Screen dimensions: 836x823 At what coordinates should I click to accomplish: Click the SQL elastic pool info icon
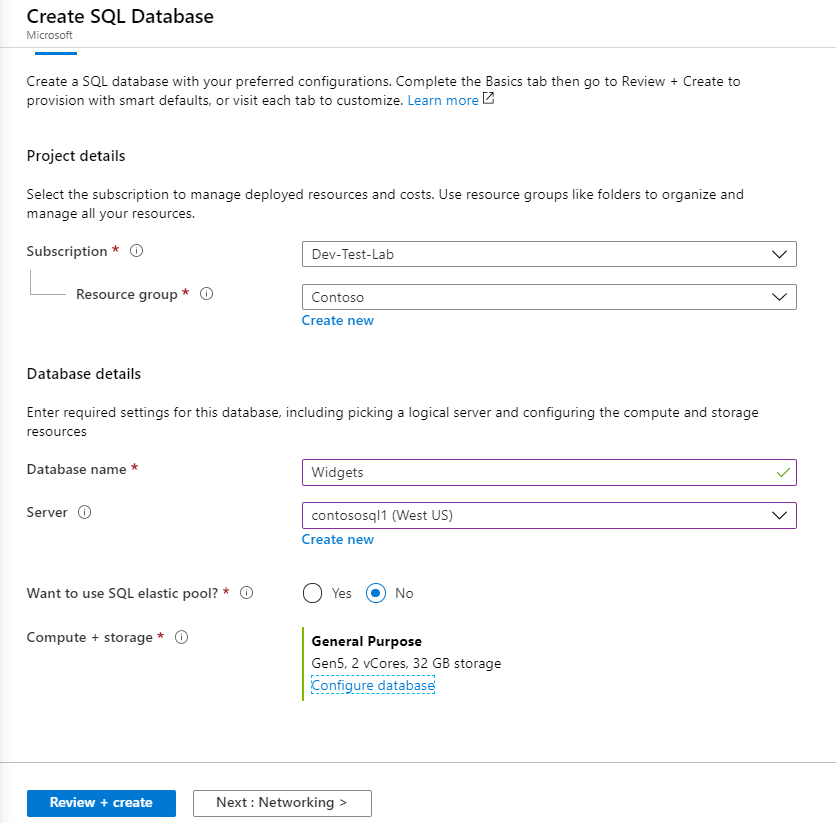point(246,593)
